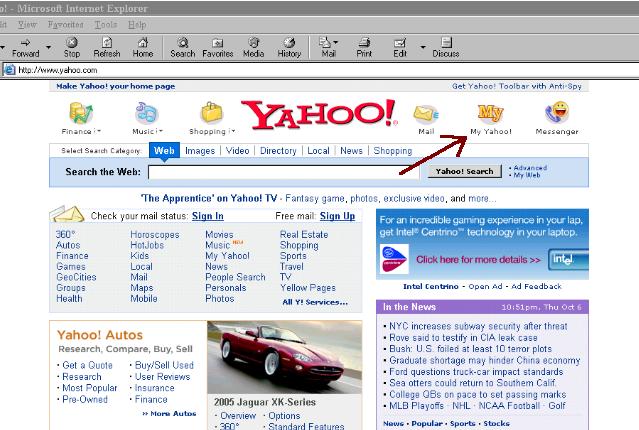Viewport: 639px width, 430px height.
Task: Click the Media toolbar icon
Action: 253,43
